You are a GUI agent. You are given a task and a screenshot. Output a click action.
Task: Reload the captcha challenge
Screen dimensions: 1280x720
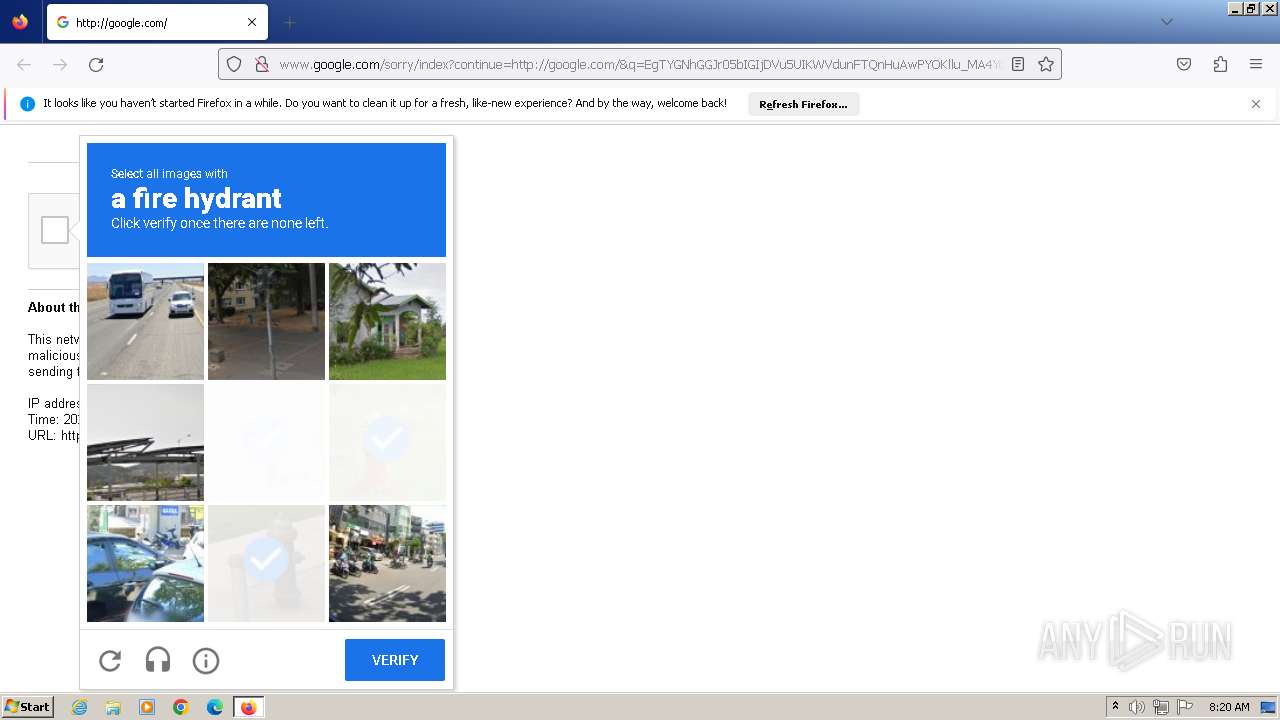pyautogui.click(x=110, y=660)
